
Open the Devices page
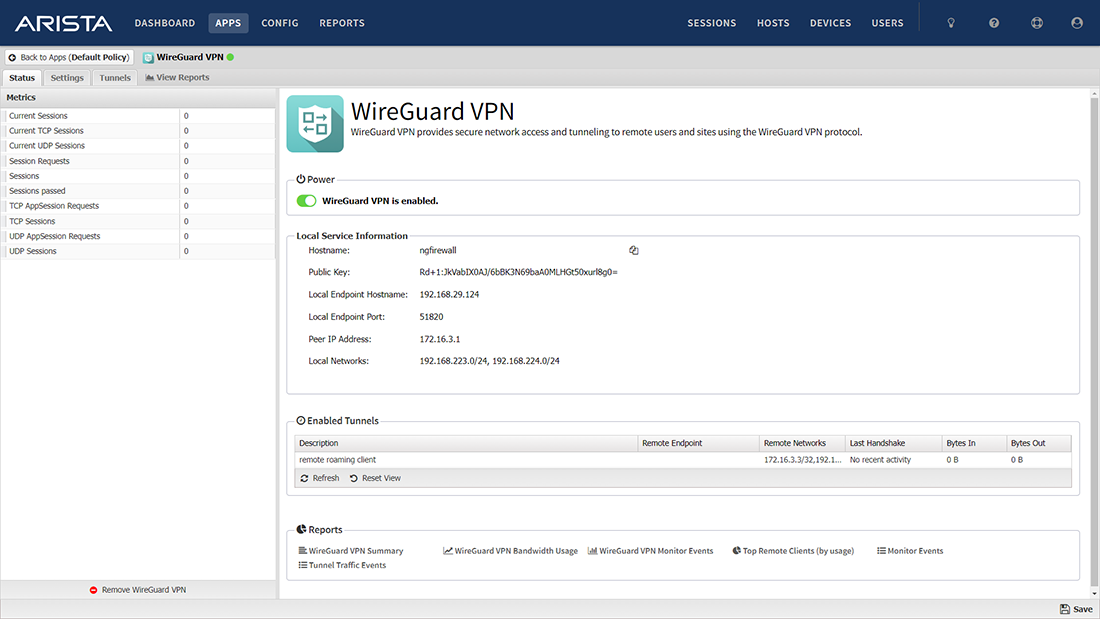coord(831,23)
